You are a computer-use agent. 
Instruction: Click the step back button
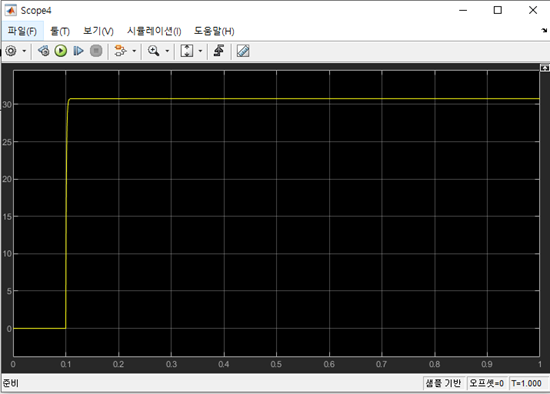pyautogui.click(x=43, y=51)
